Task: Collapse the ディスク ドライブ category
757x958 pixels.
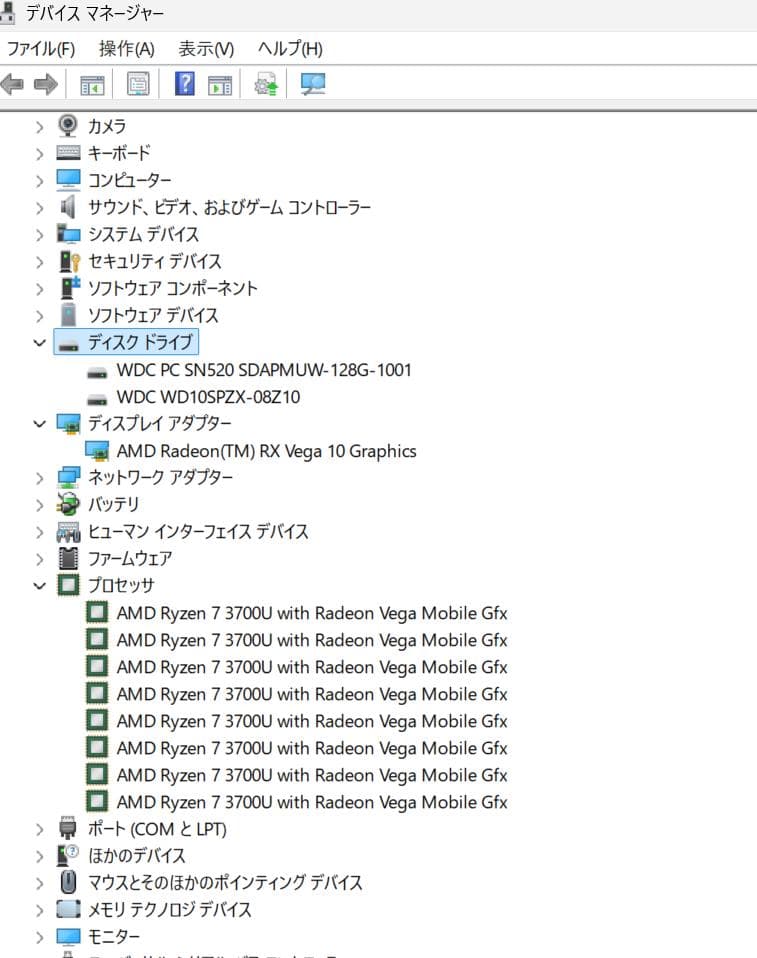Action: (40, 343)
